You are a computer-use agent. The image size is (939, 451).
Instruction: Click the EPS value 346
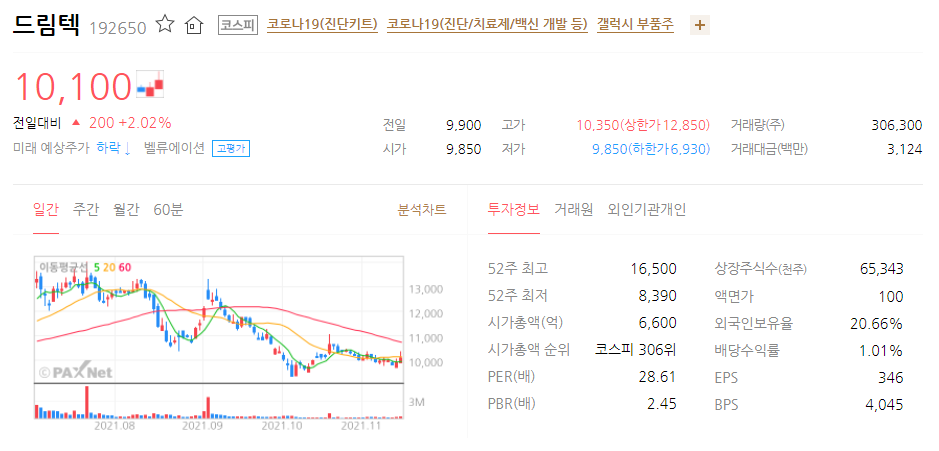point(892,377)
